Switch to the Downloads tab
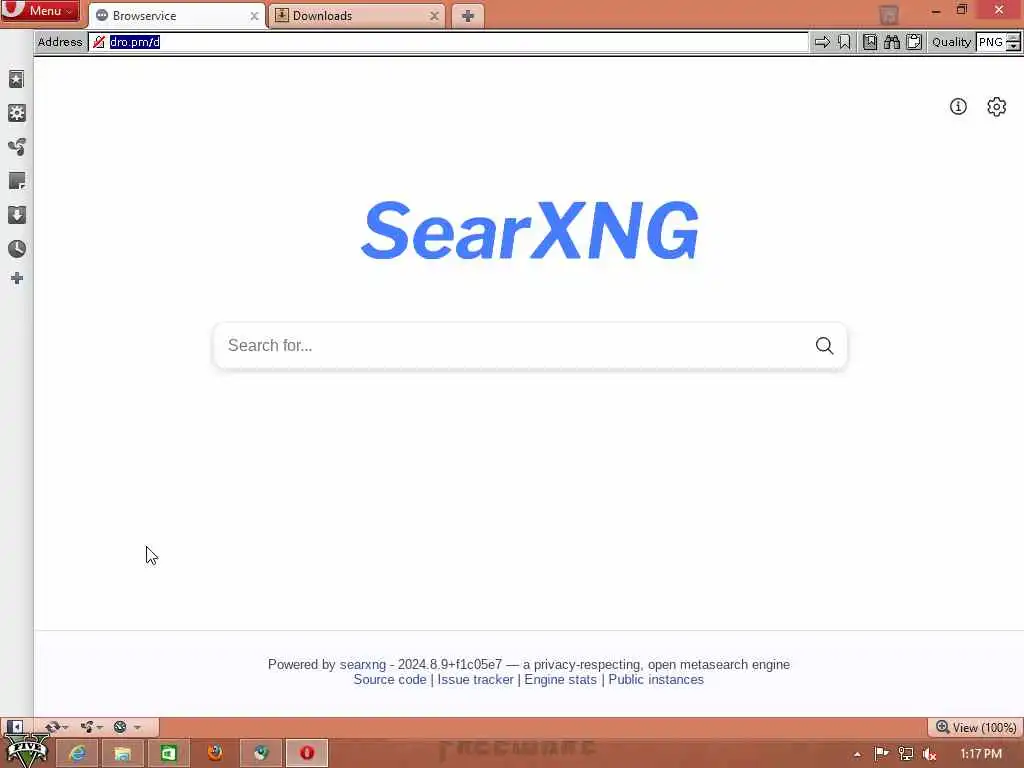1024x768 pixels. point(357,16)
